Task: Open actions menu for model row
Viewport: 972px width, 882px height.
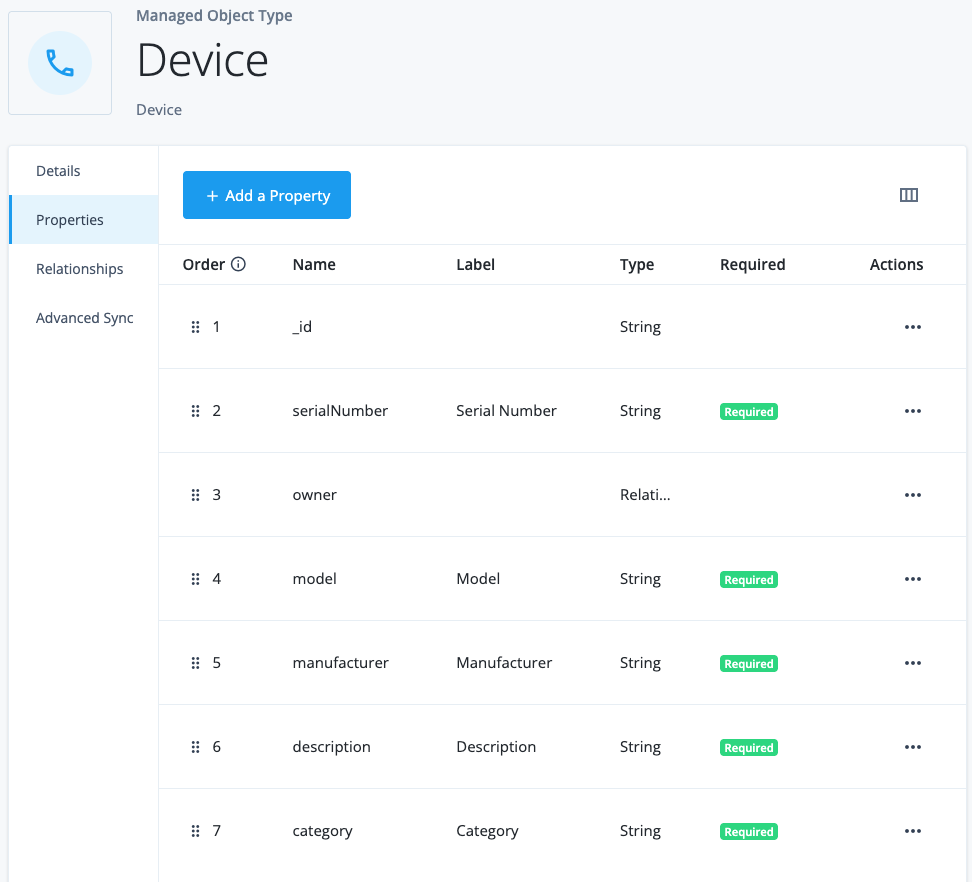Action: point(912,579)
